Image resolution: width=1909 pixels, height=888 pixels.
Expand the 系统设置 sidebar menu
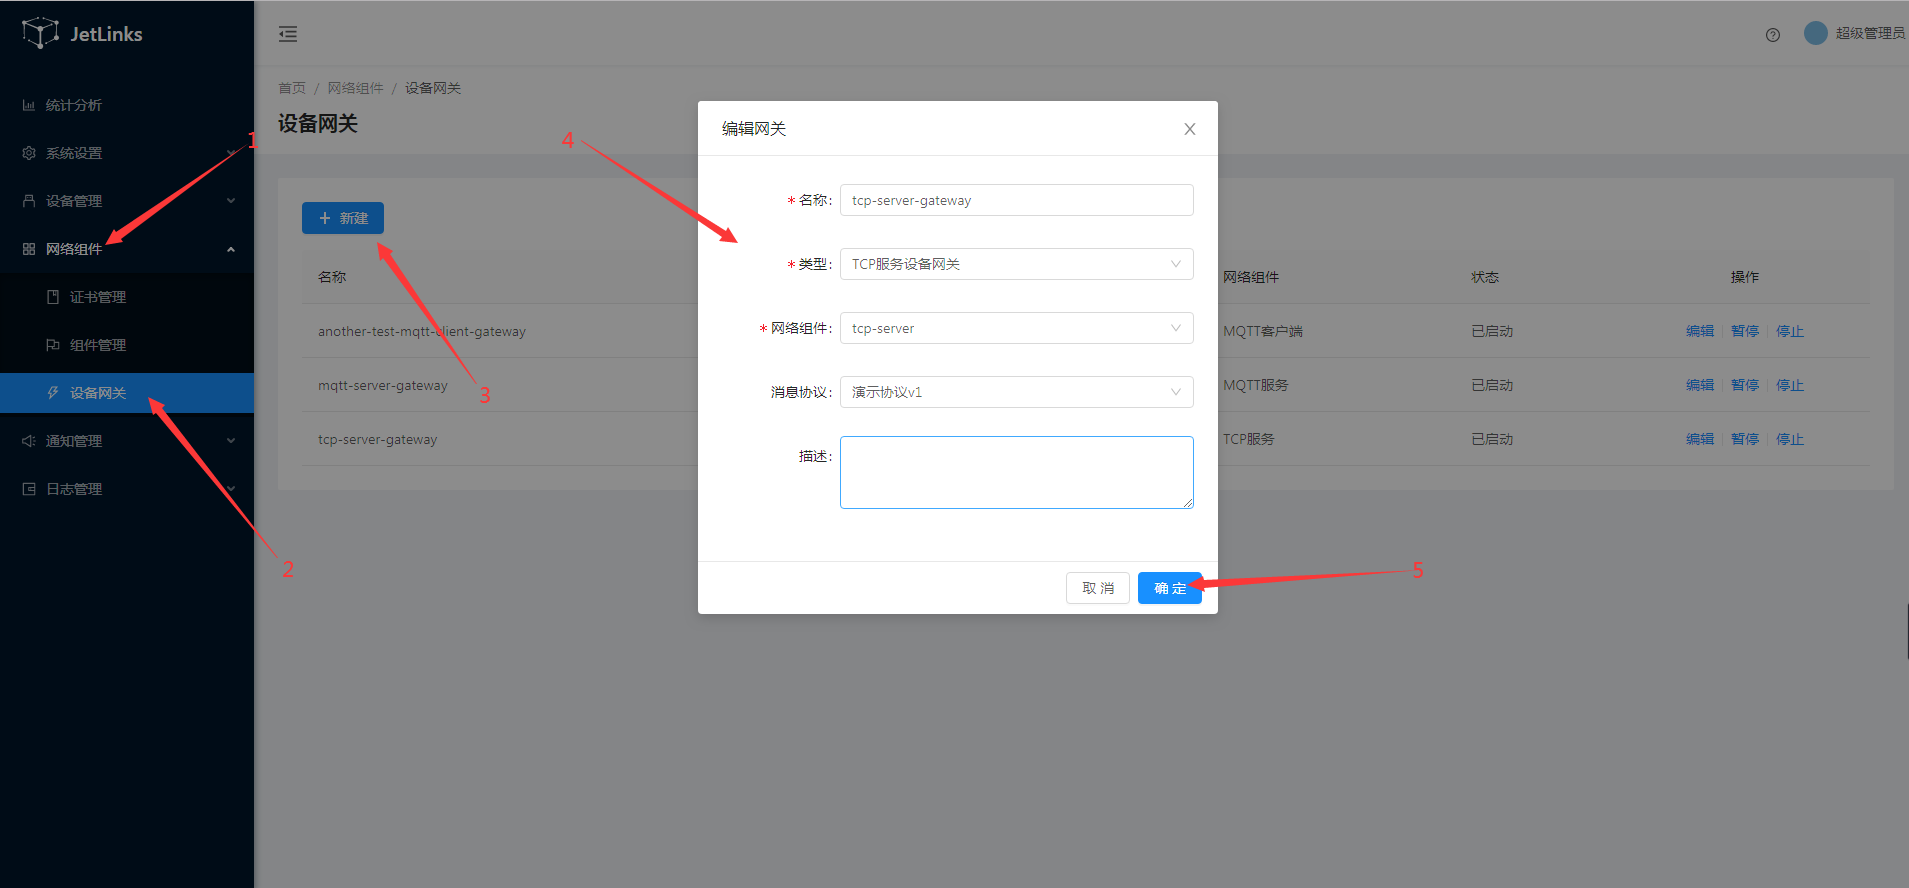(x=74, y=153)
